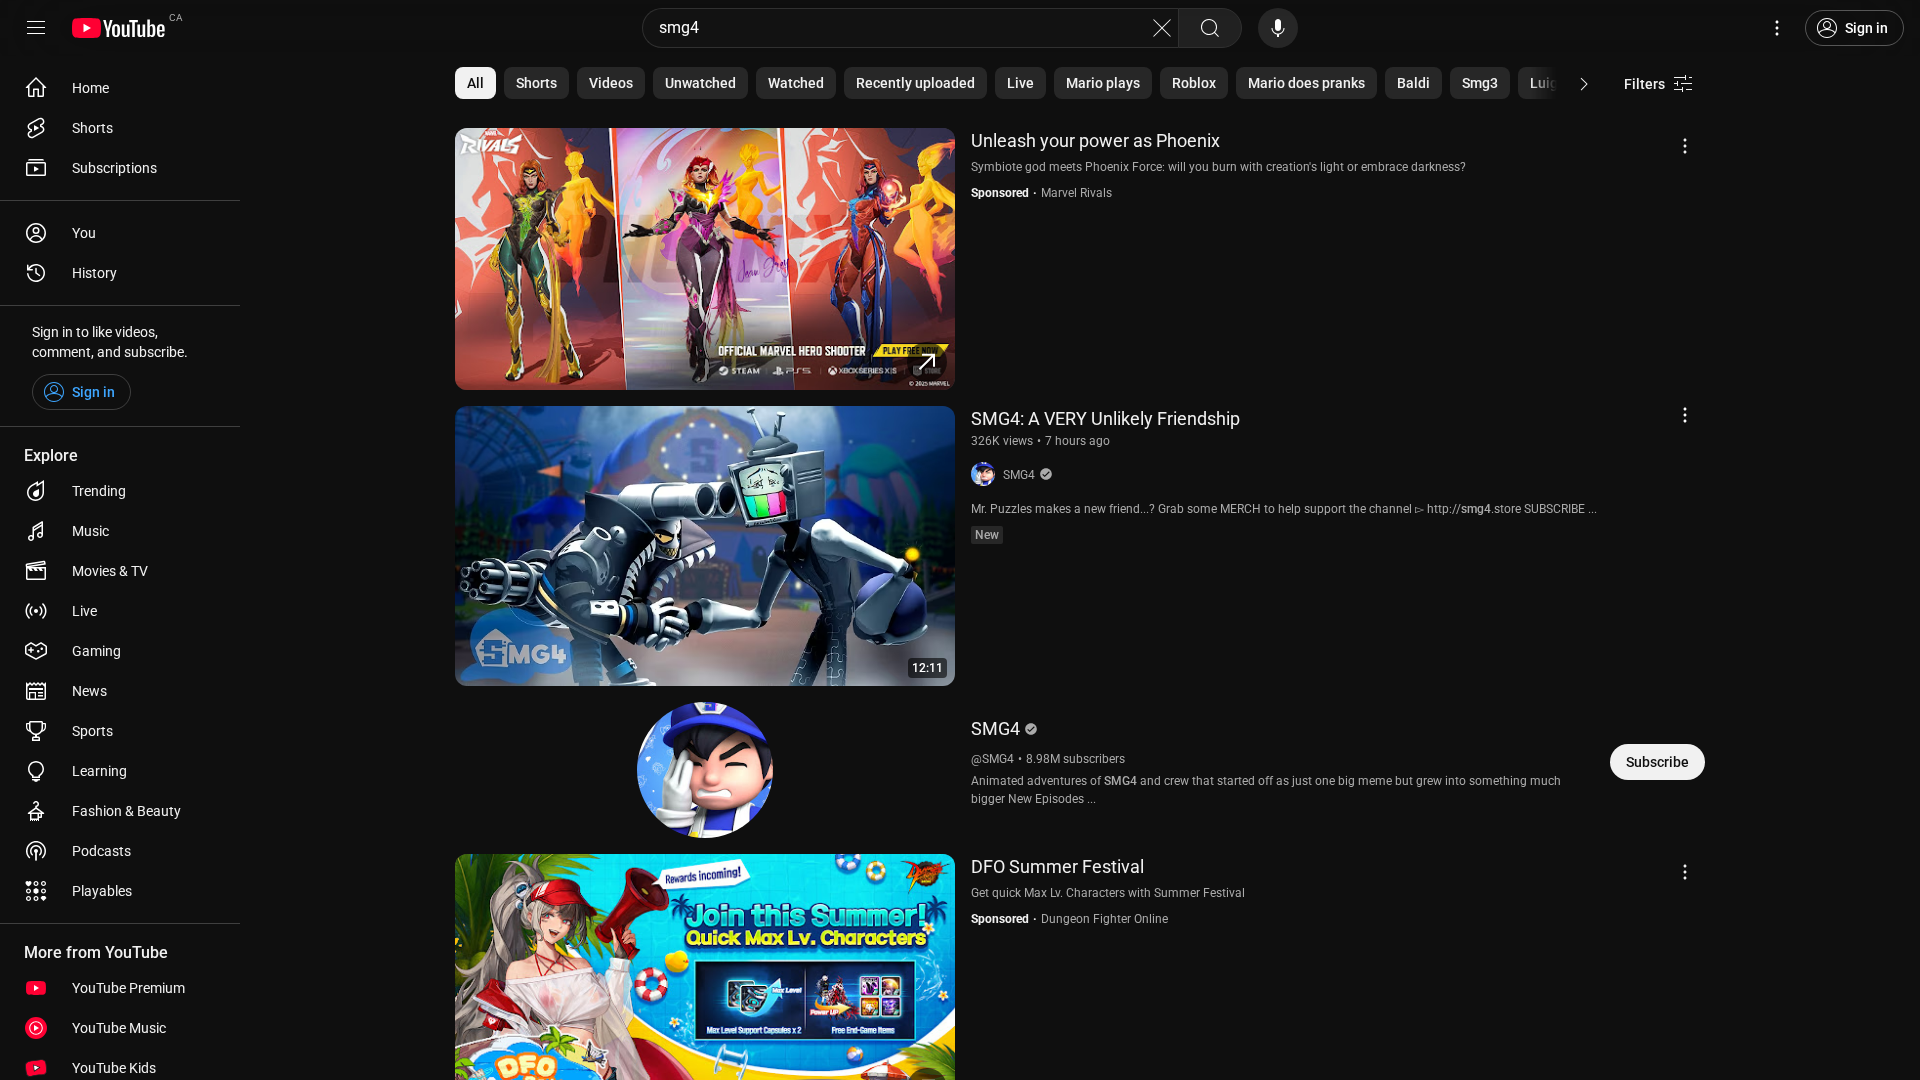The width and height of the screenshot is (1920, 1080).
Task: Open more options for Phoenix ad
Action: coord(1684,146)
